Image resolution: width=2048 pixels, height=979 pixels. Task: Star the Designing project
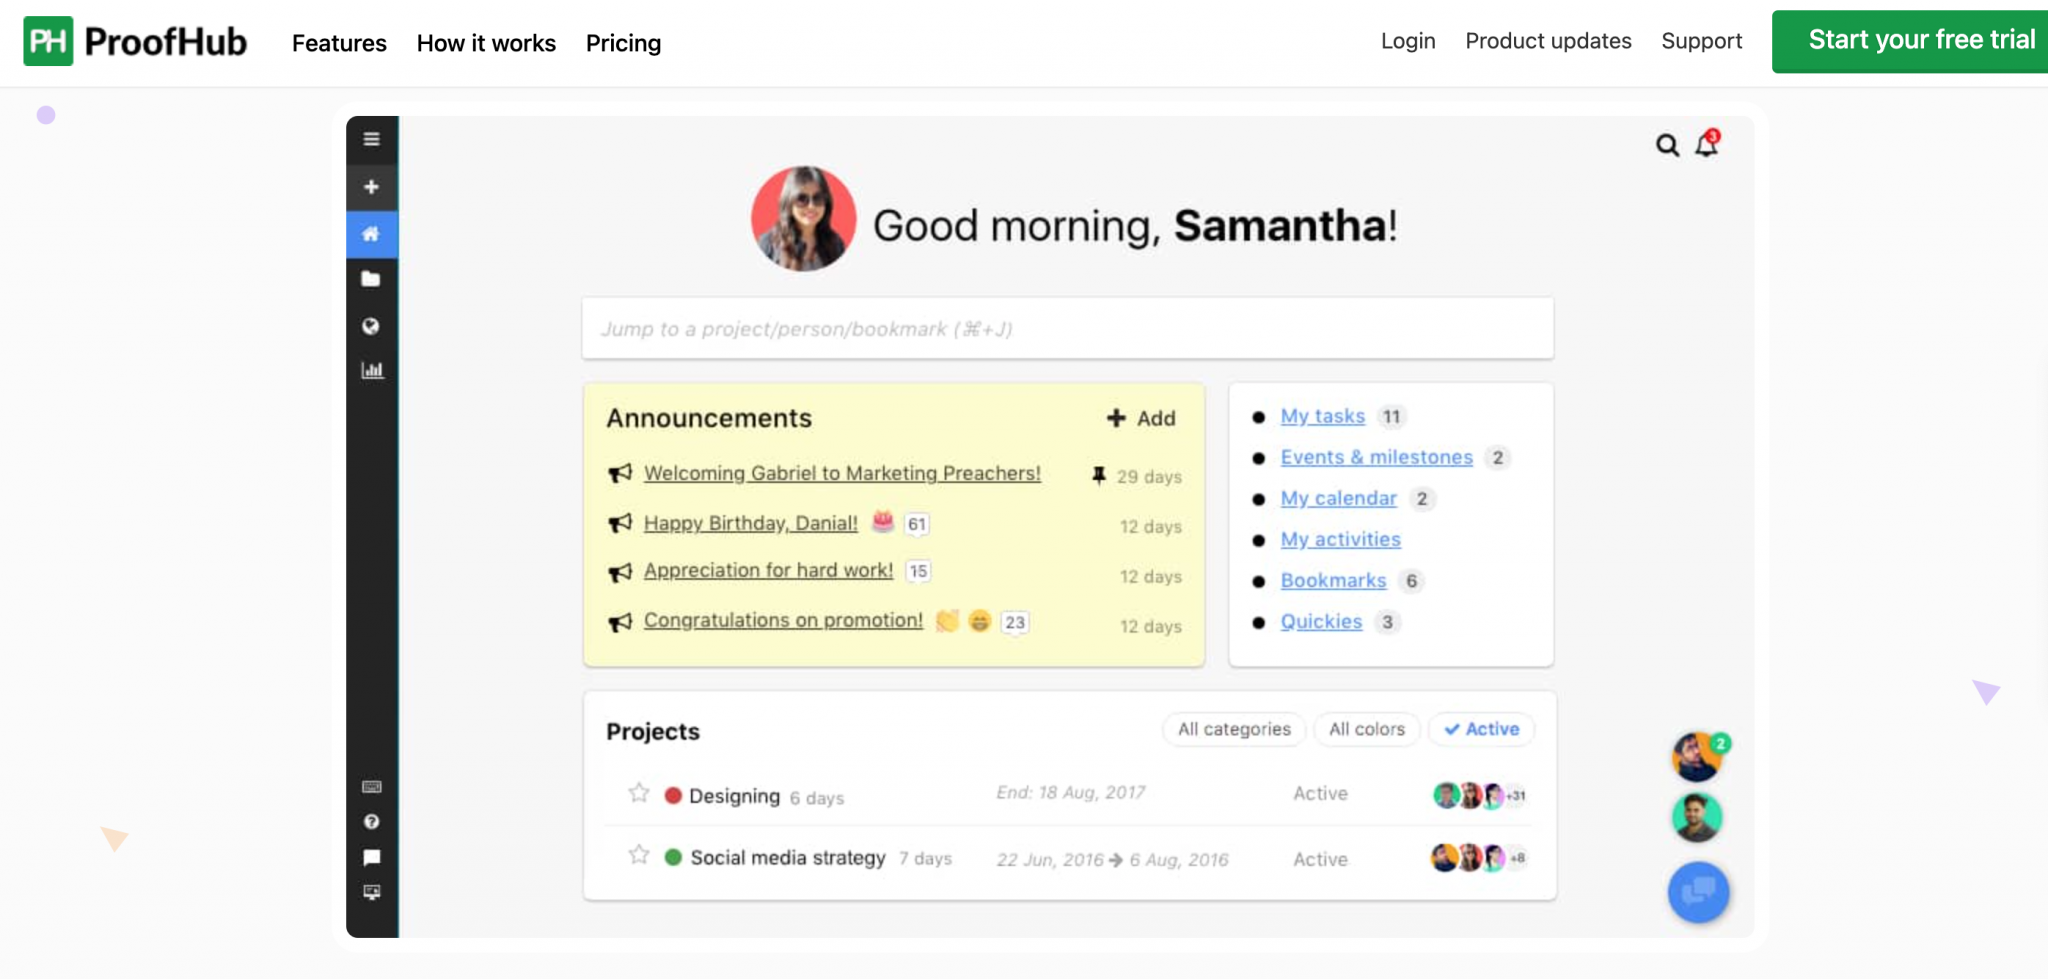pos(639,793)
